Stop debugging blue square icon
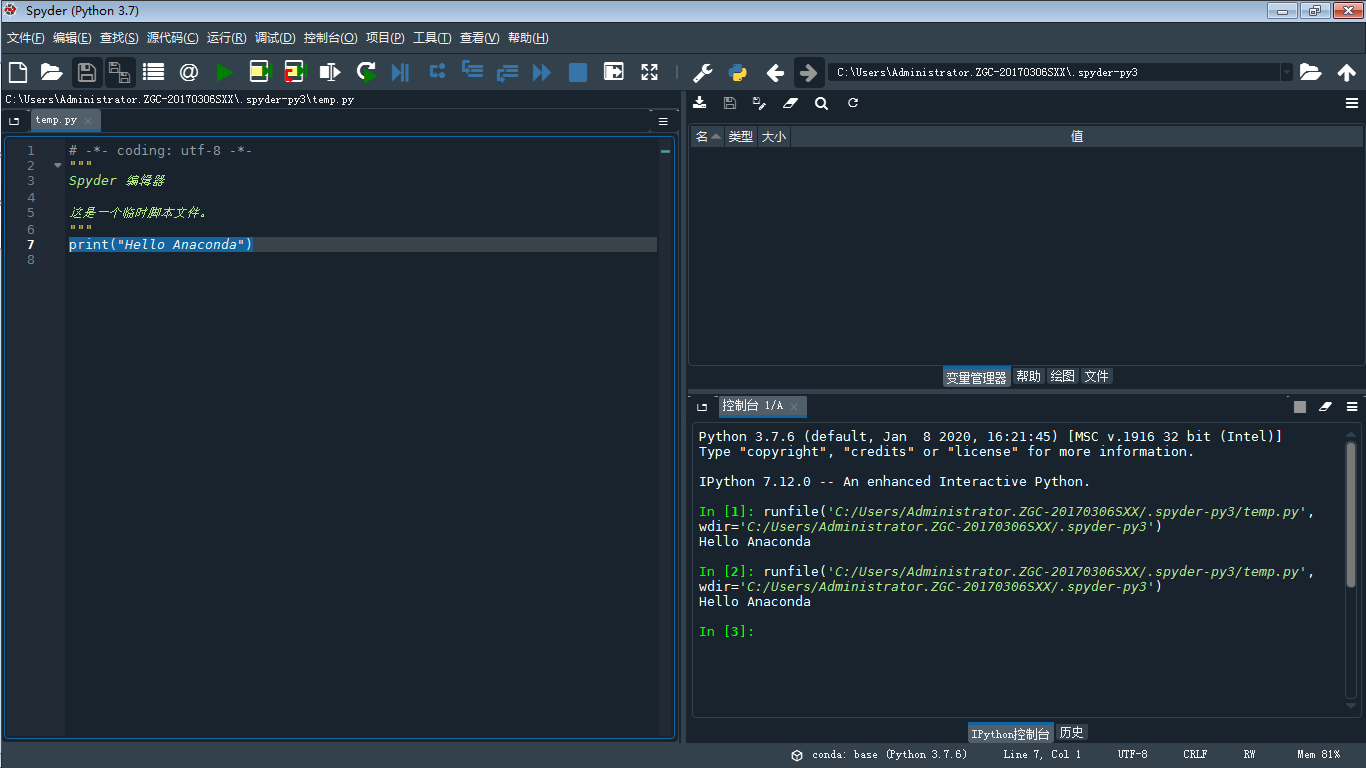1366x768 pixels. click(578, 72)
